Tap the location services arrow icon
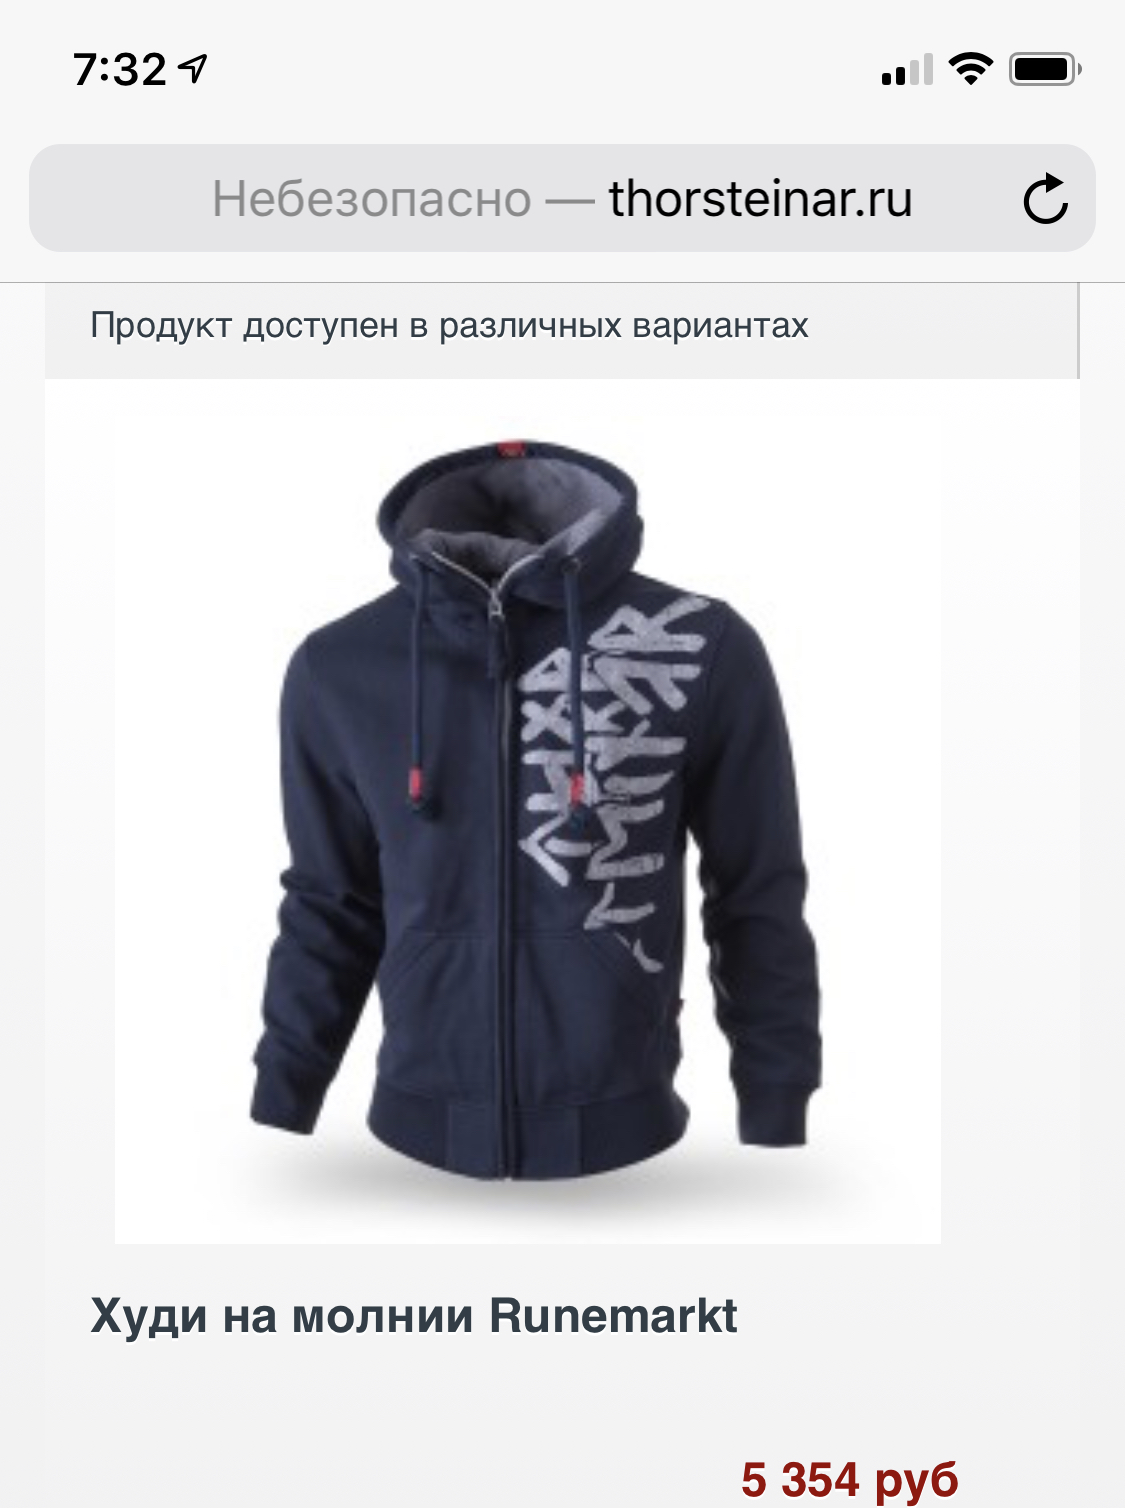Screen dimensions: 1125x1508 193,69
